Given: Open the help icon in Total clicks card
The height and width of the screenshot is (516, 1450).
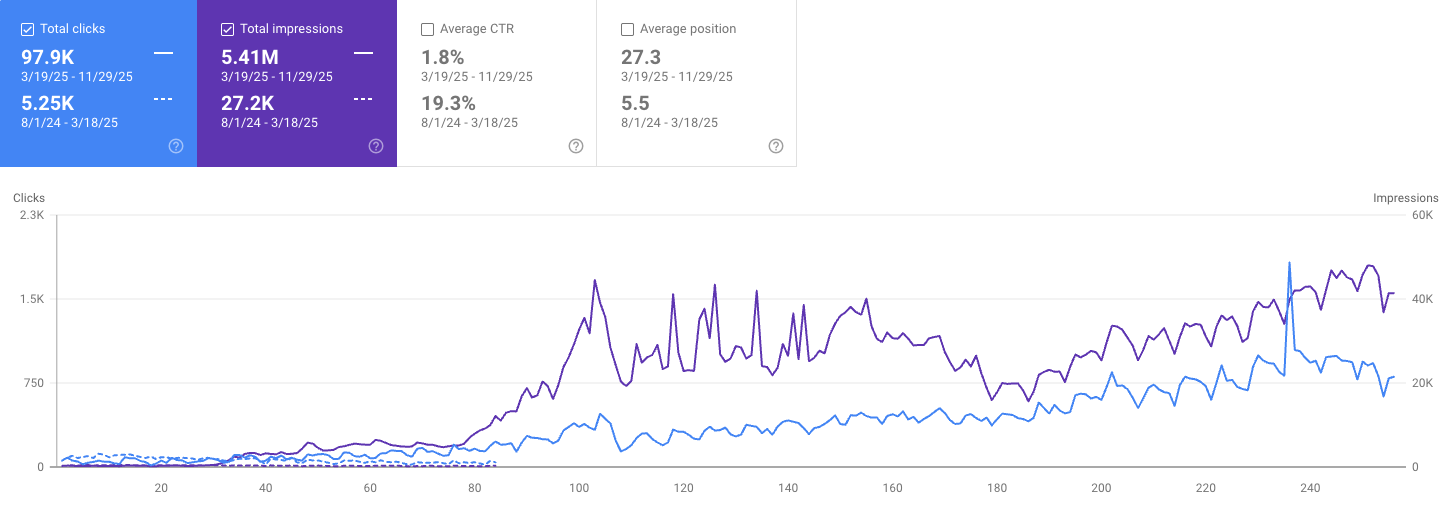Looking at the screenshot, I should (x=176, y=146).
